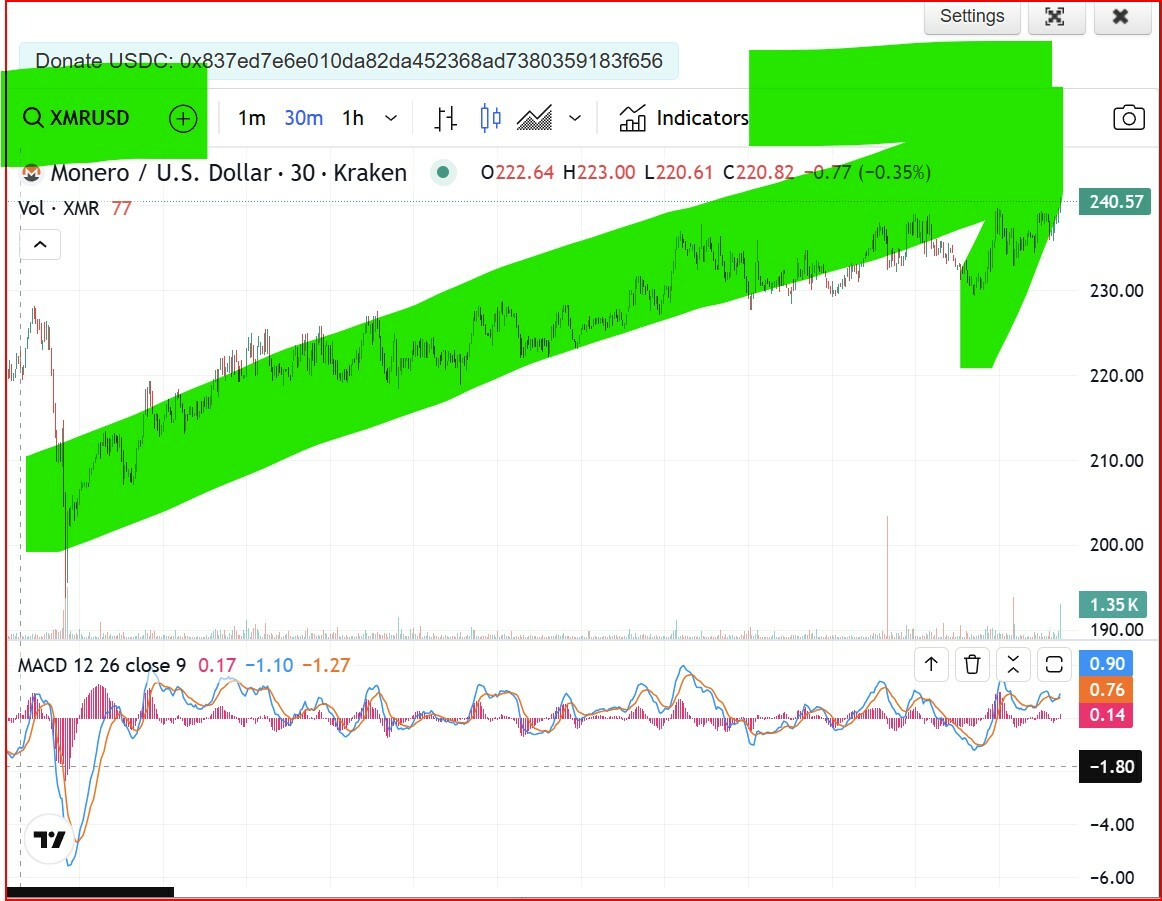Maximize the MACD pane
This screenshot has width=1162, height=901.
tap(1054, 664)
